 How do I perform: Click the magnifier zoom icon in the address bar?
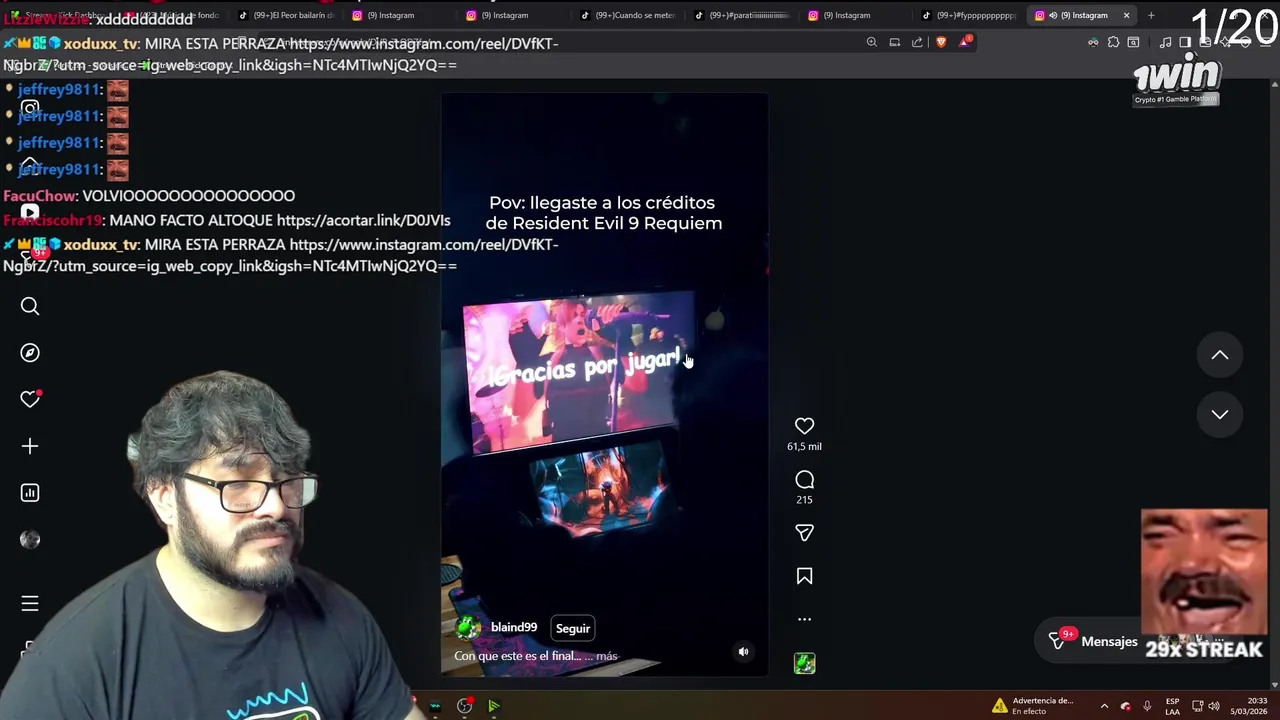[x=872, y=42]
